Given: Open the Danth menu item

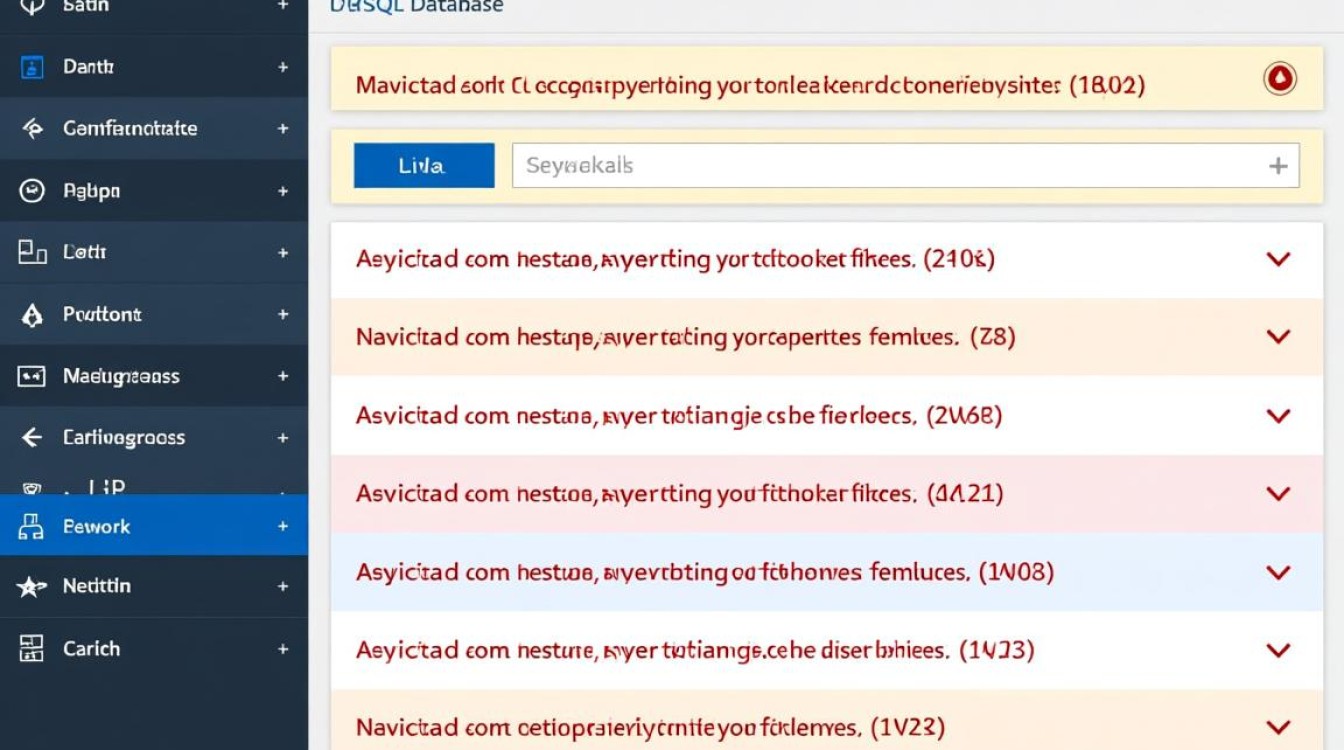Looking at the screenshot, I should 154,67.
